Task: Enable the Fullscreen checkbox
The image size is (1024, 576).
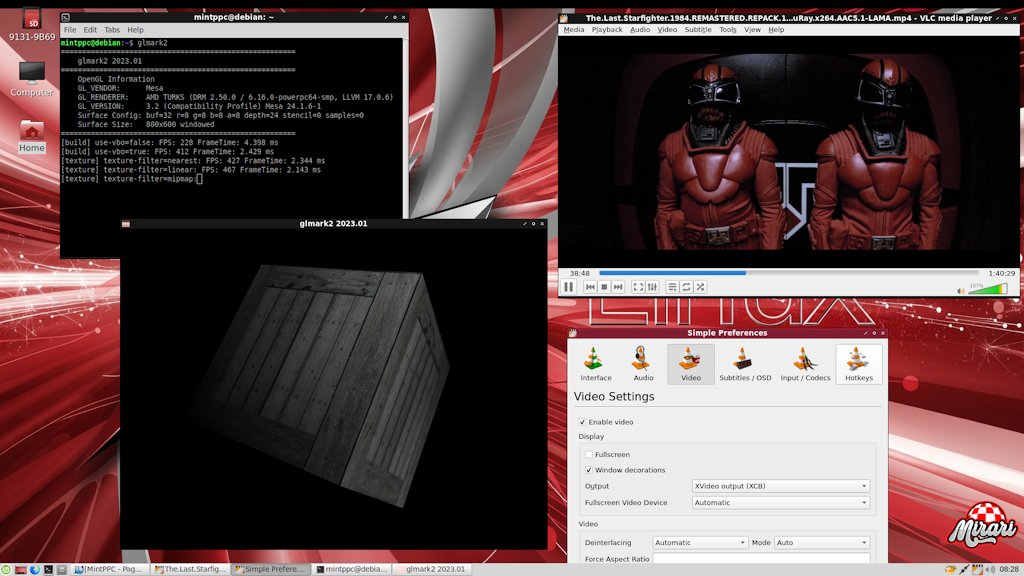Action: pyautogui.click(x=588, y=455)
